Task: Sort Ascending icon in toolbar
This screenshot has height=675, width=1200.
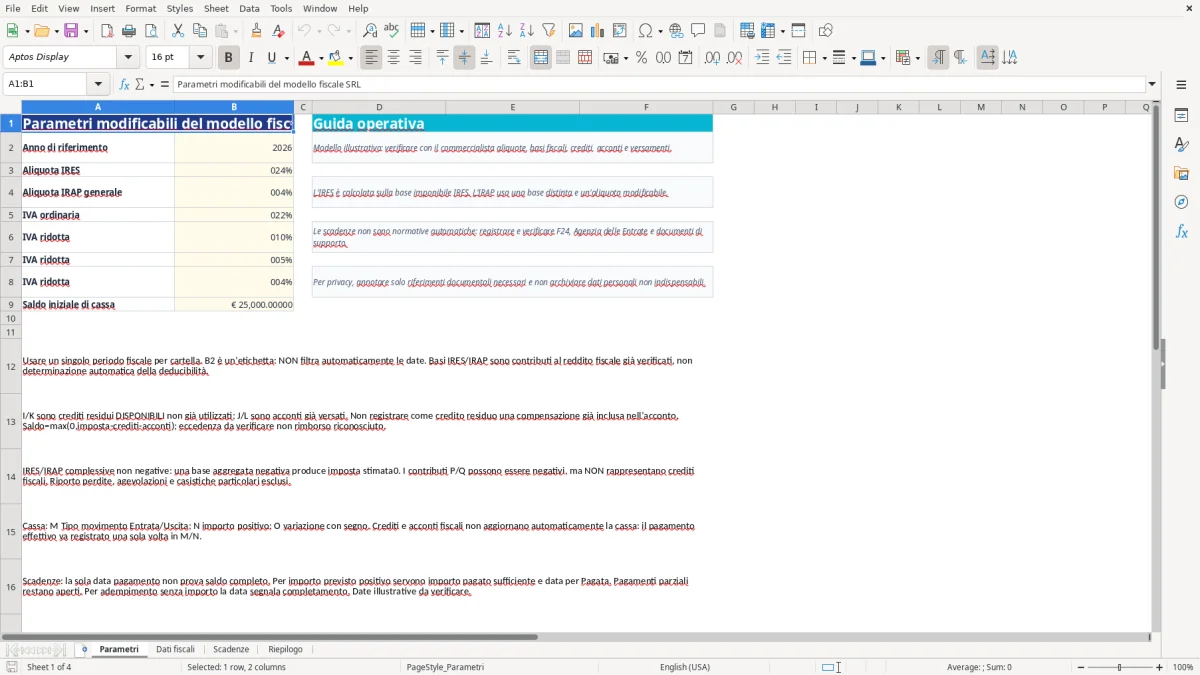Action: click(505, 30)
